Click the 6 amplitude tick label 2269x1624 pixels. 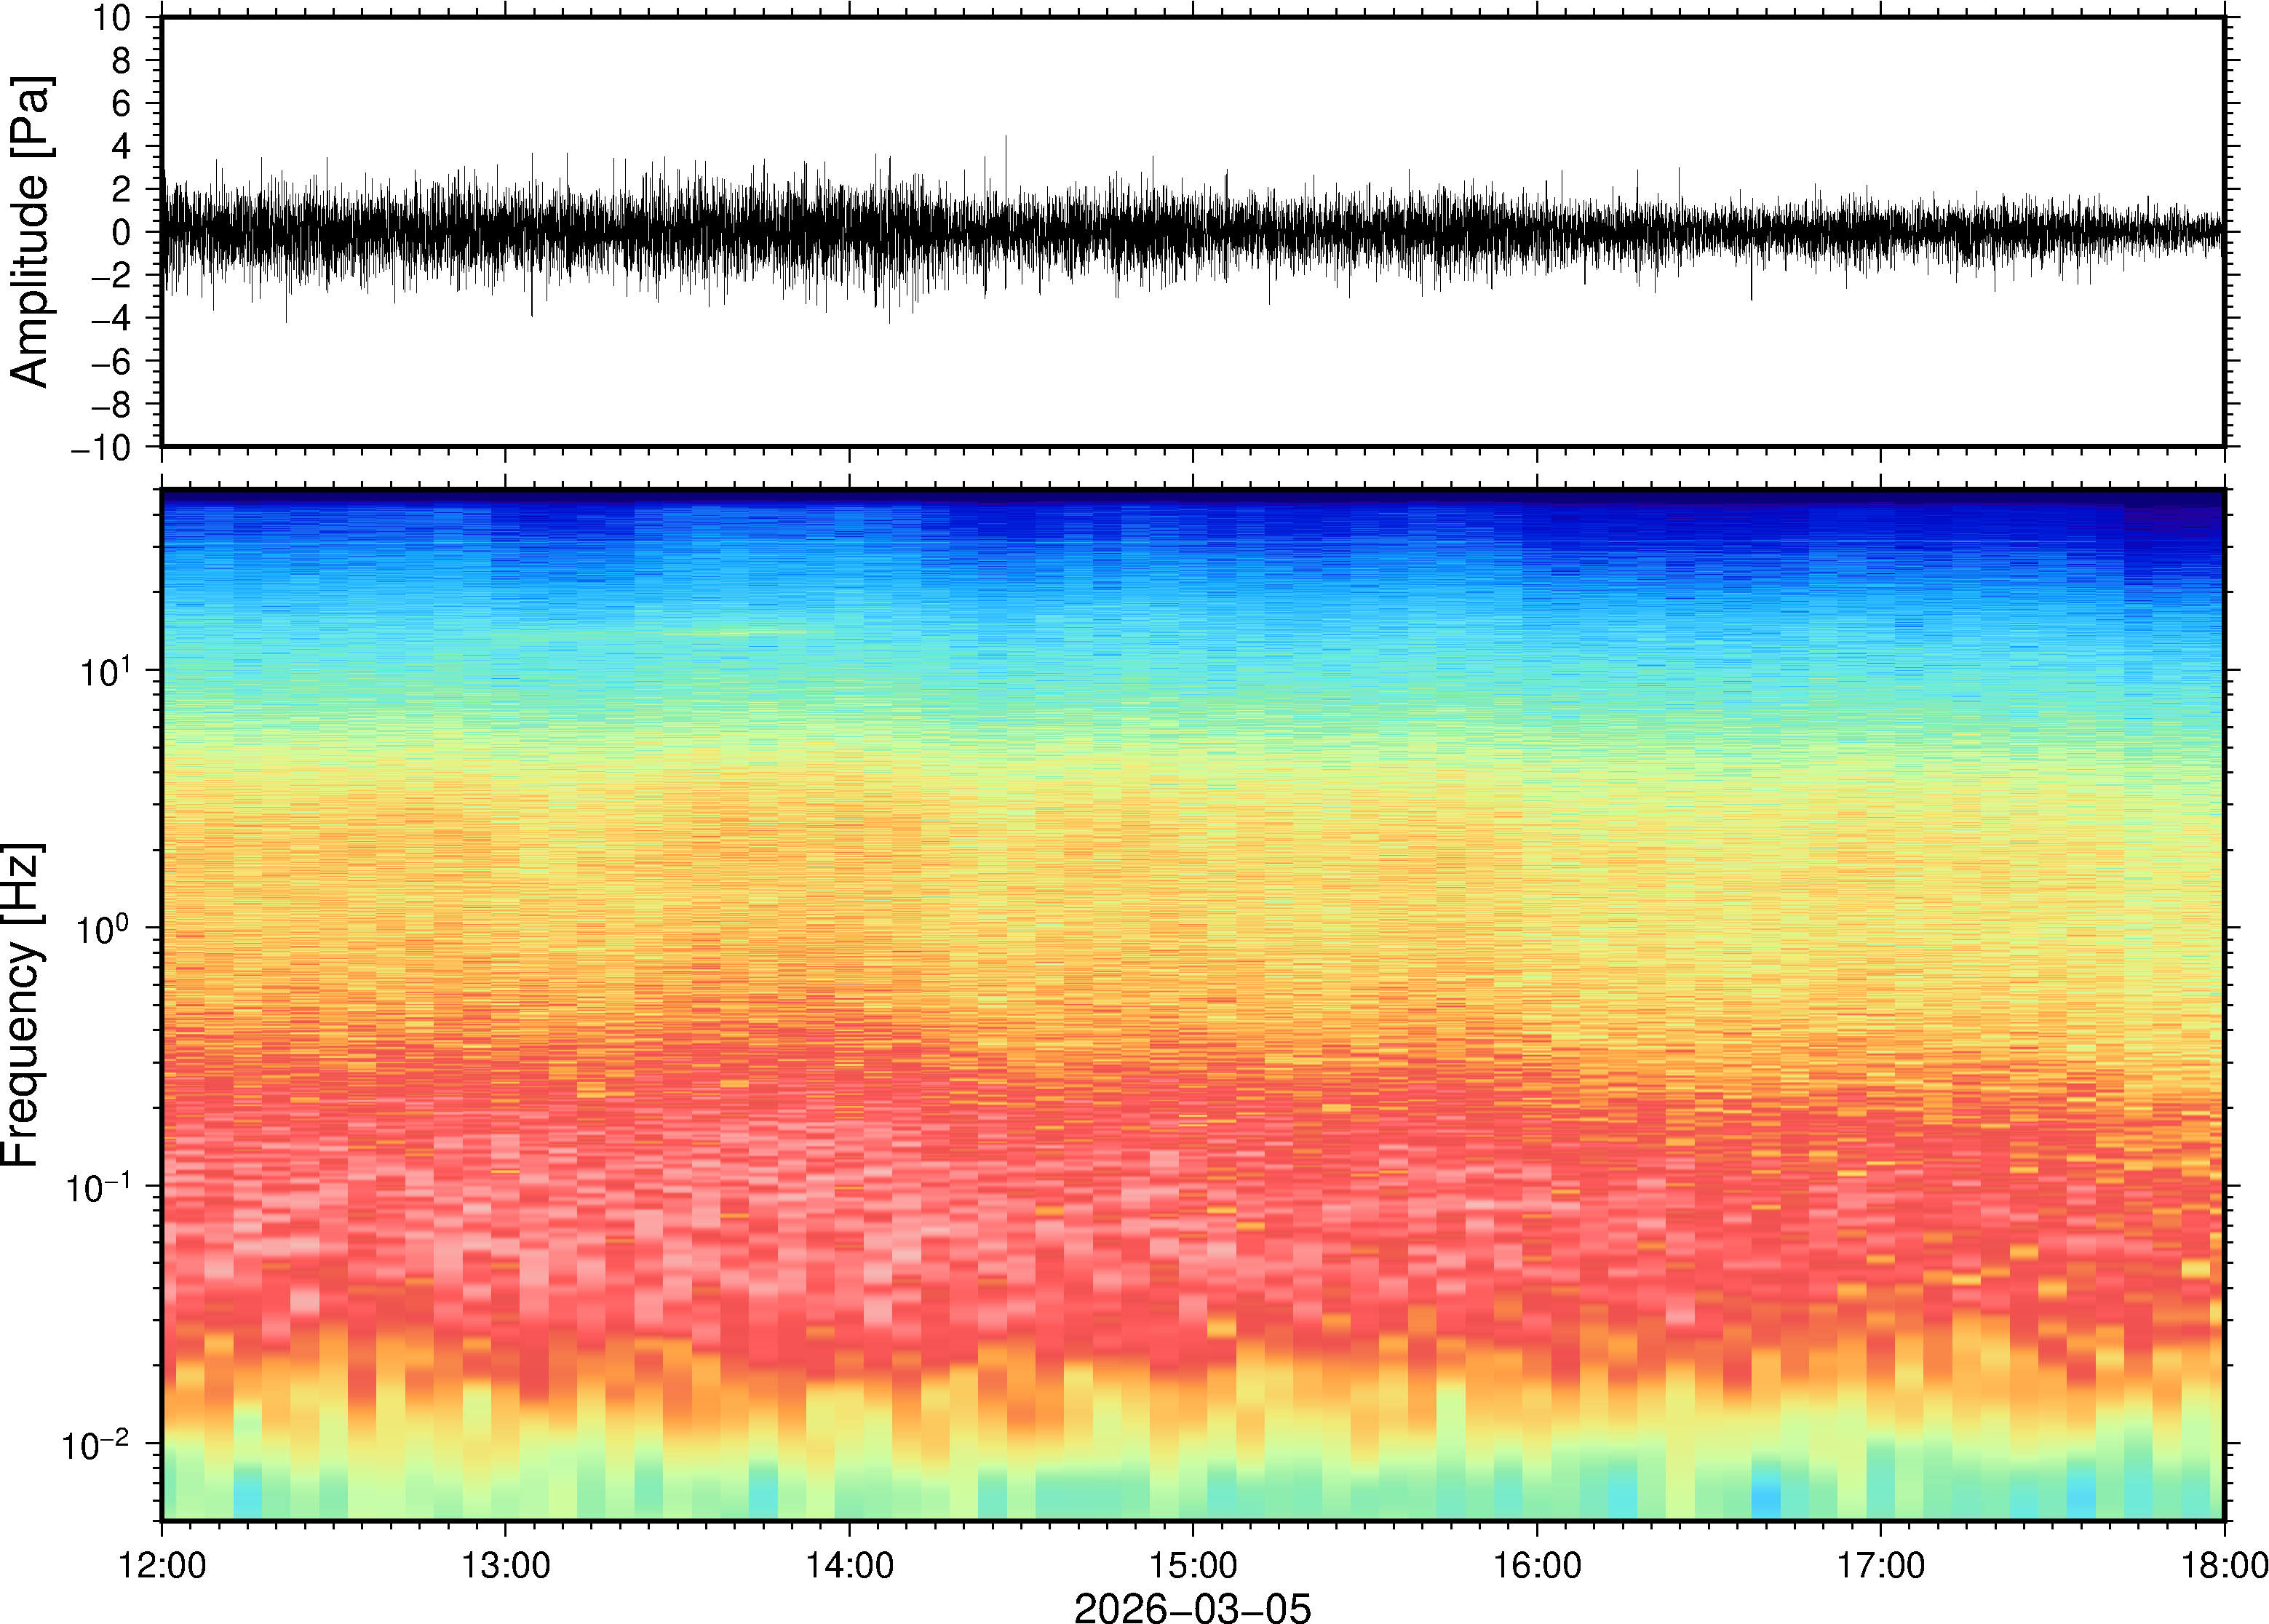click(122, 103)
